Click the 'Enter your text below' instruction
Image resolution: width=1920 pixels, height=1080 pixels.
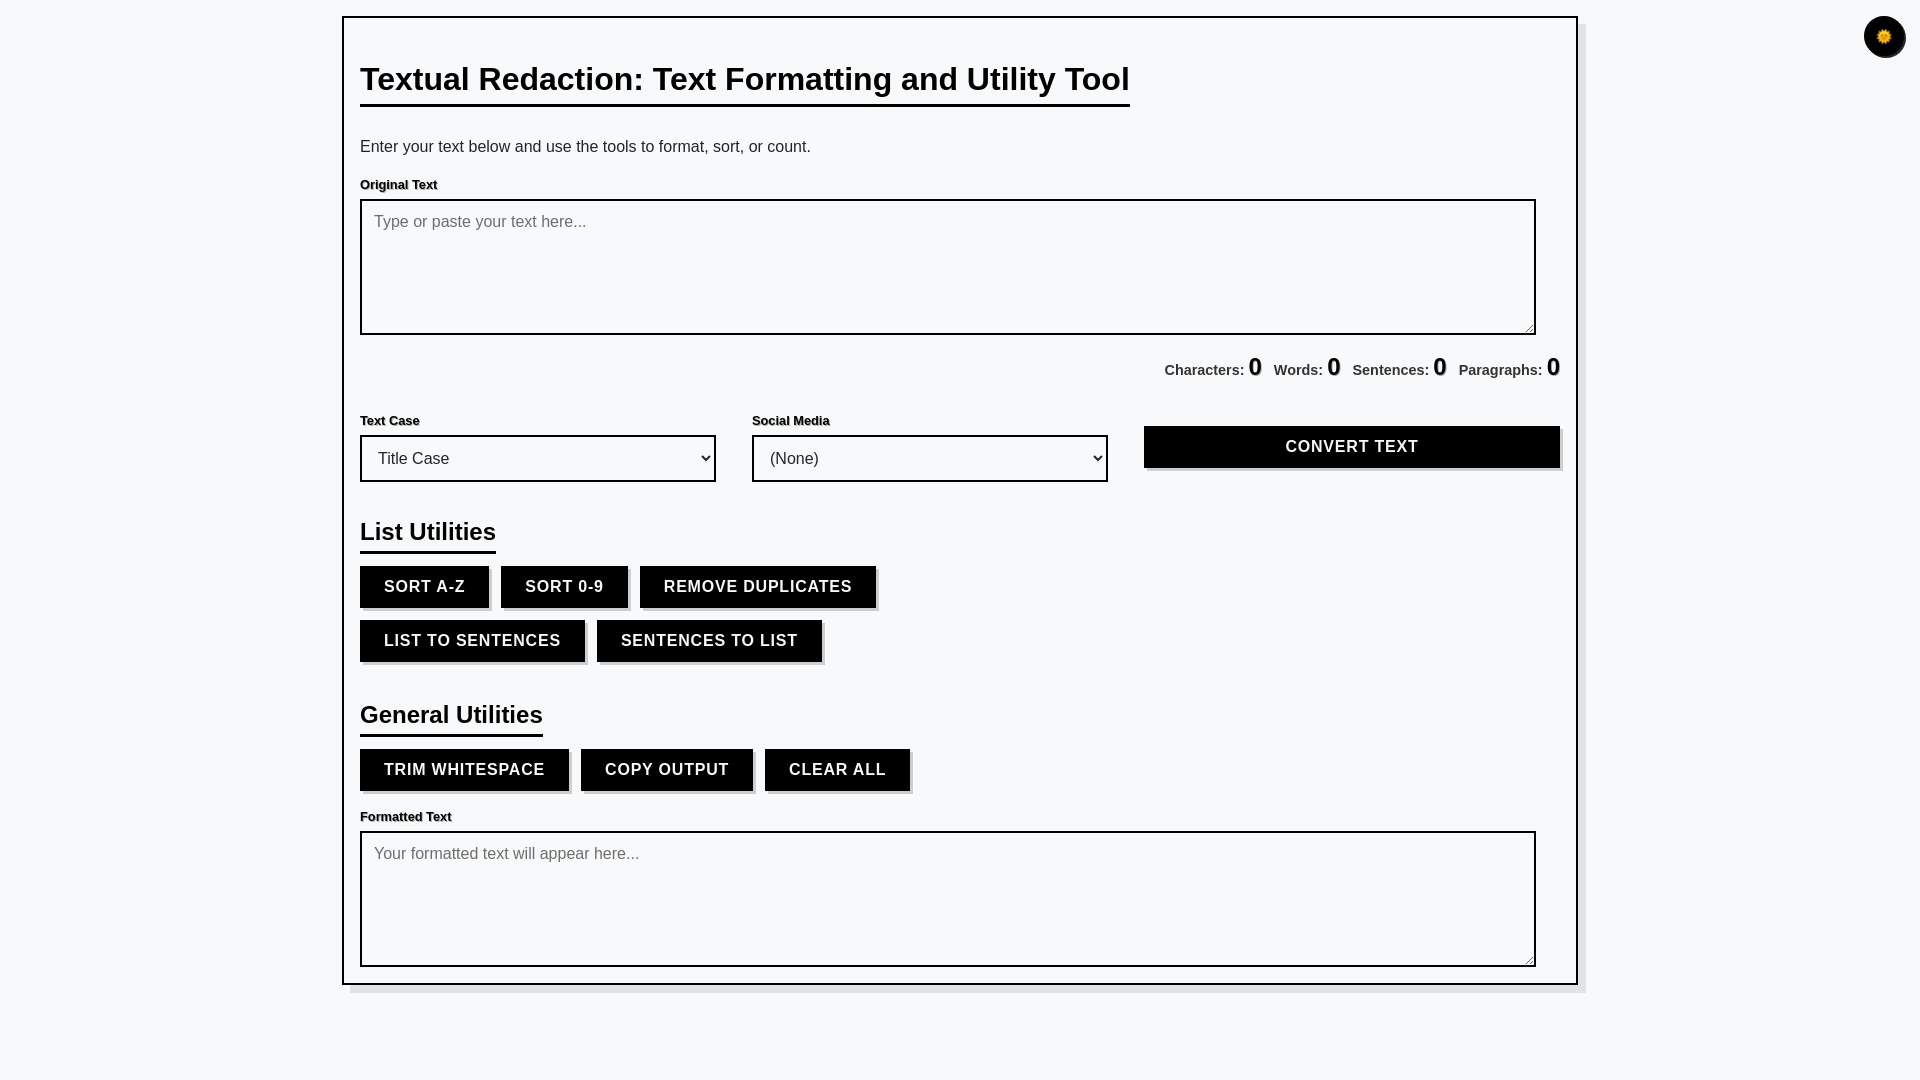pos(585,147)
